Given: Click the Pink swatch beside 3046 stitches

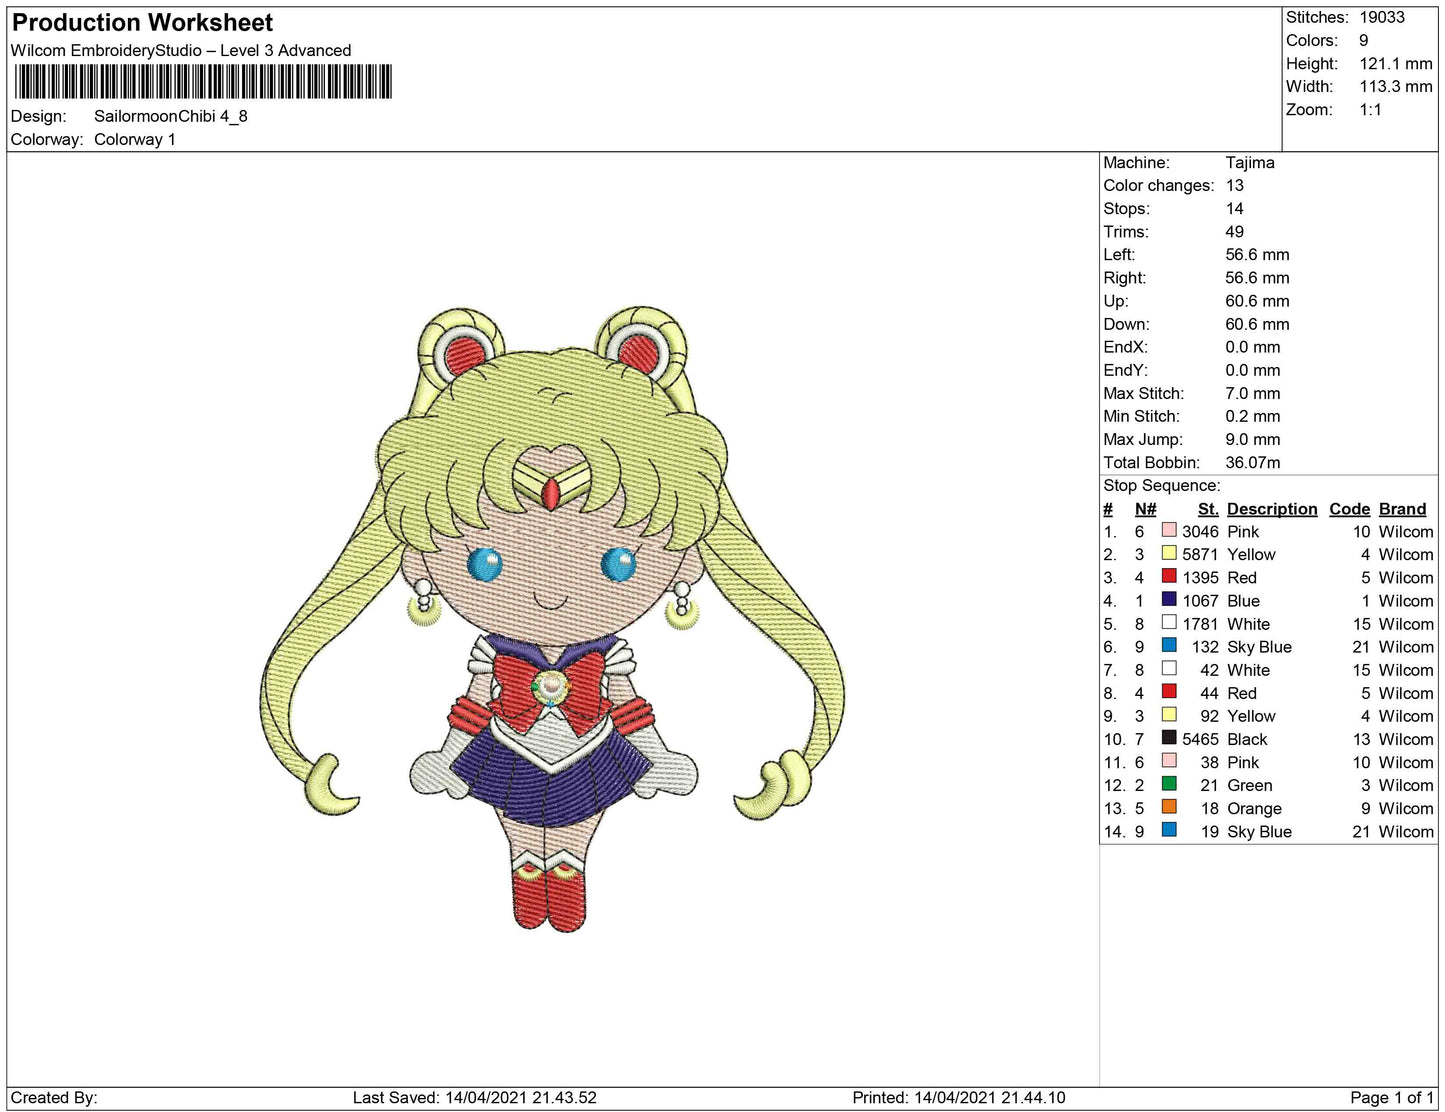Looking at the screenshot, I should (1169, 530).
